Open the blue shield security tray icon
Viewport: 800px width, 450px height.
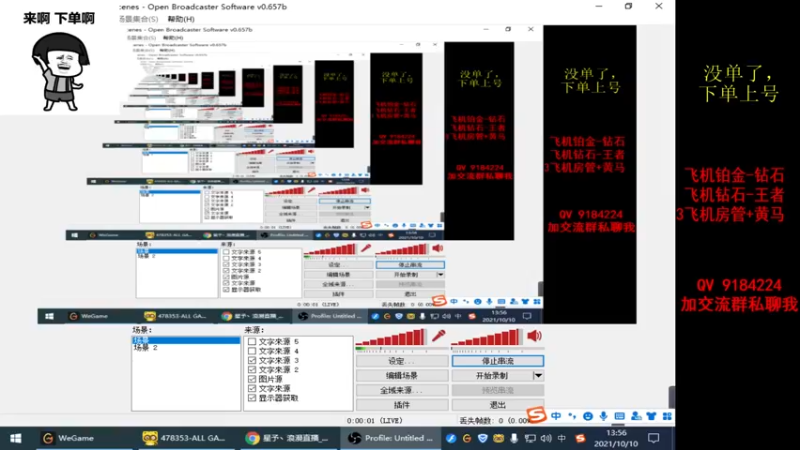pos(483,438)
